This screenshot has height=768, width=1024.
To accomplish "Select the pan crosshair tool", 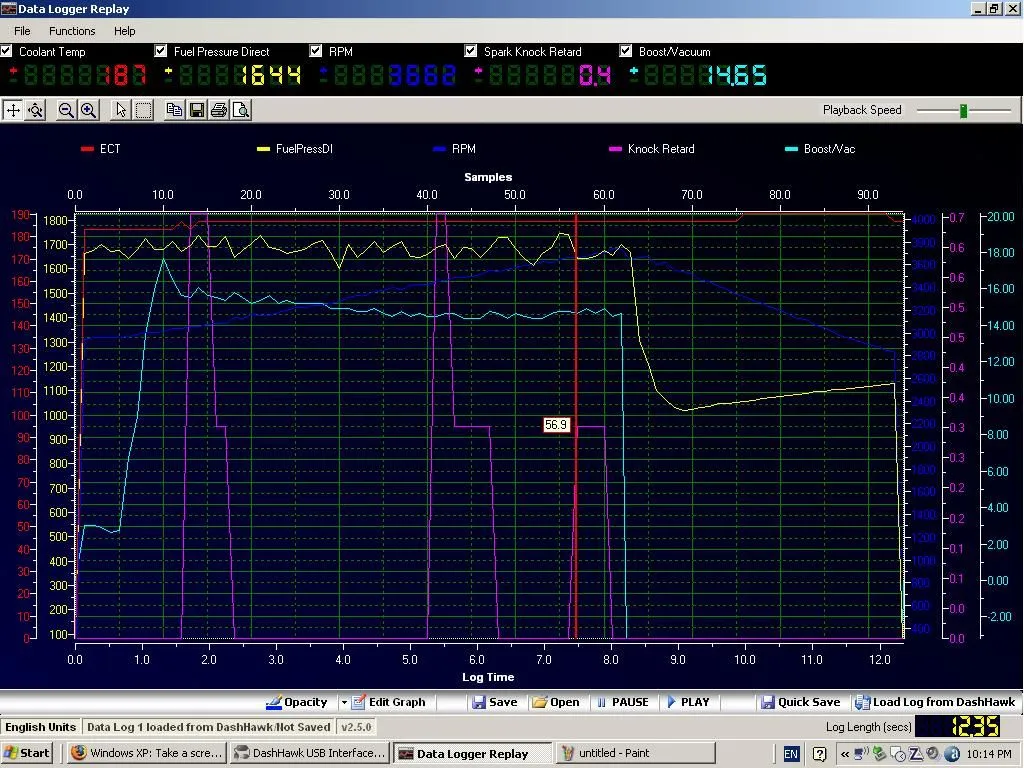I will click(x=13, y=110).
